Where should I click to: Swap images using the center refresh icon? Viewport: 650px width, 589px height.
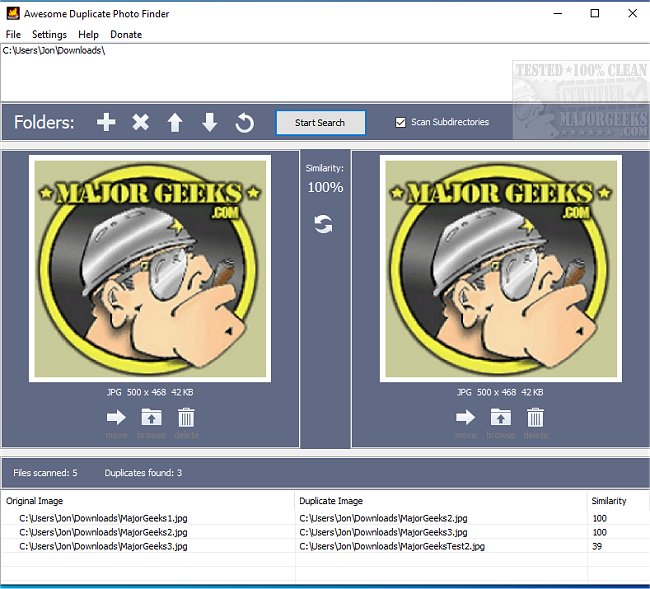[324, 224]
